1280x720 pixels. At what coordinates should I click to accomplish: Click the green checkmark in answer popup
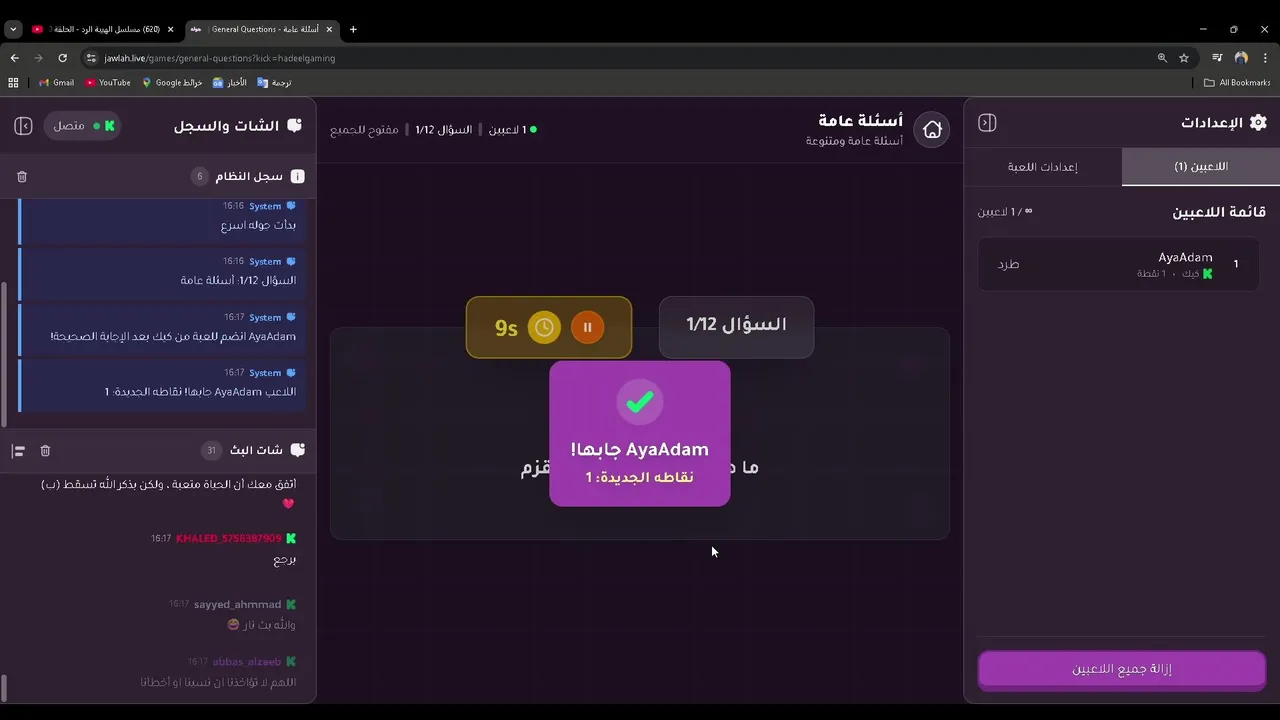[x=640, y=403]
